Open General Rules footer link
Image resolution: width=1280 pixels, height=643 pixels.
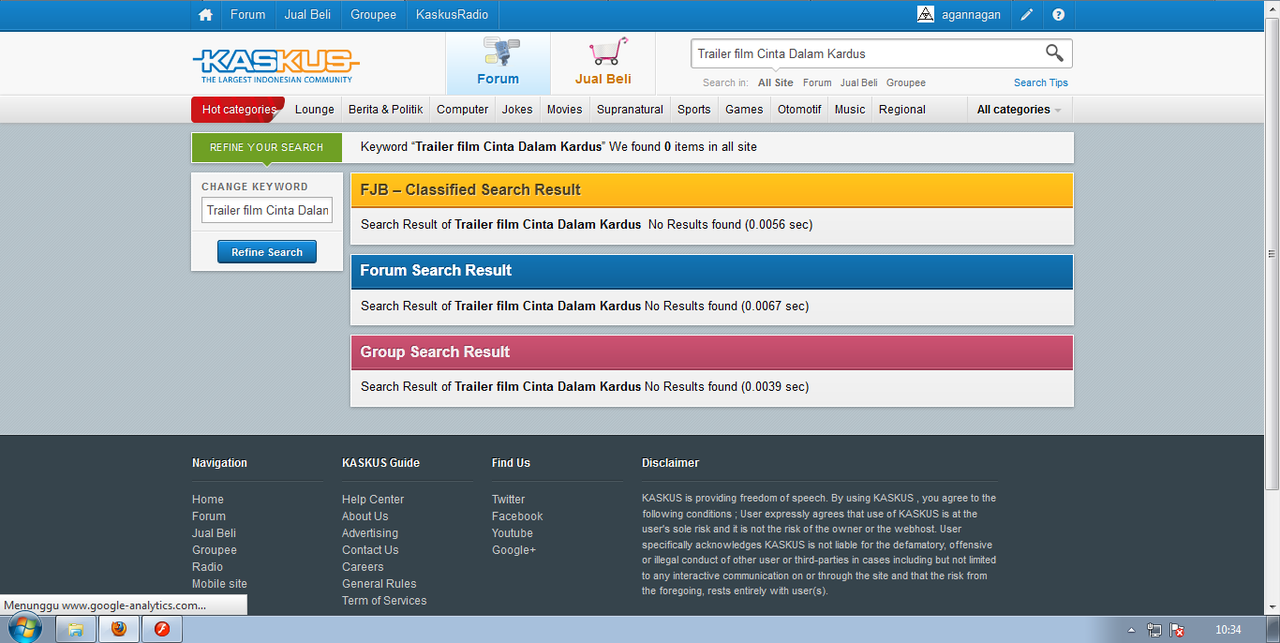click(379, 584)
